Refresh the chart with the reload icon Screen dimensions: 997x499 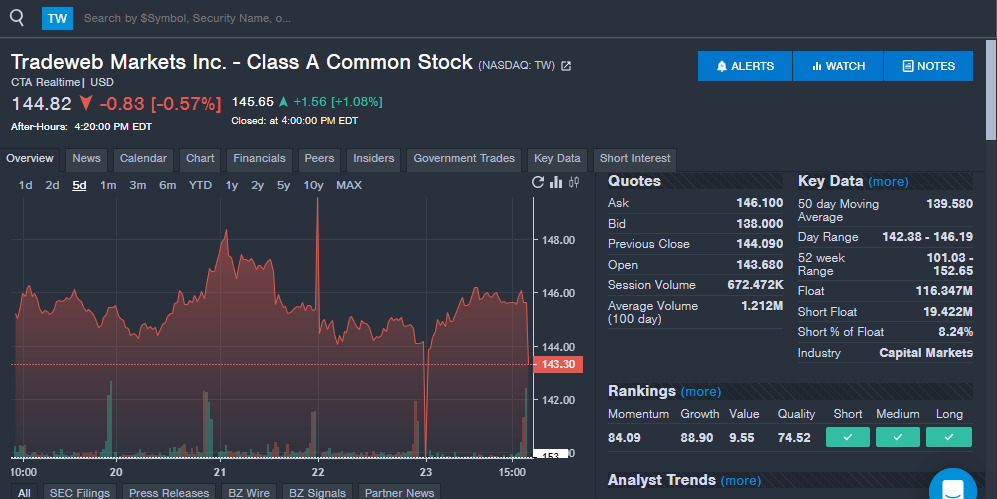[x=538, y=182]
